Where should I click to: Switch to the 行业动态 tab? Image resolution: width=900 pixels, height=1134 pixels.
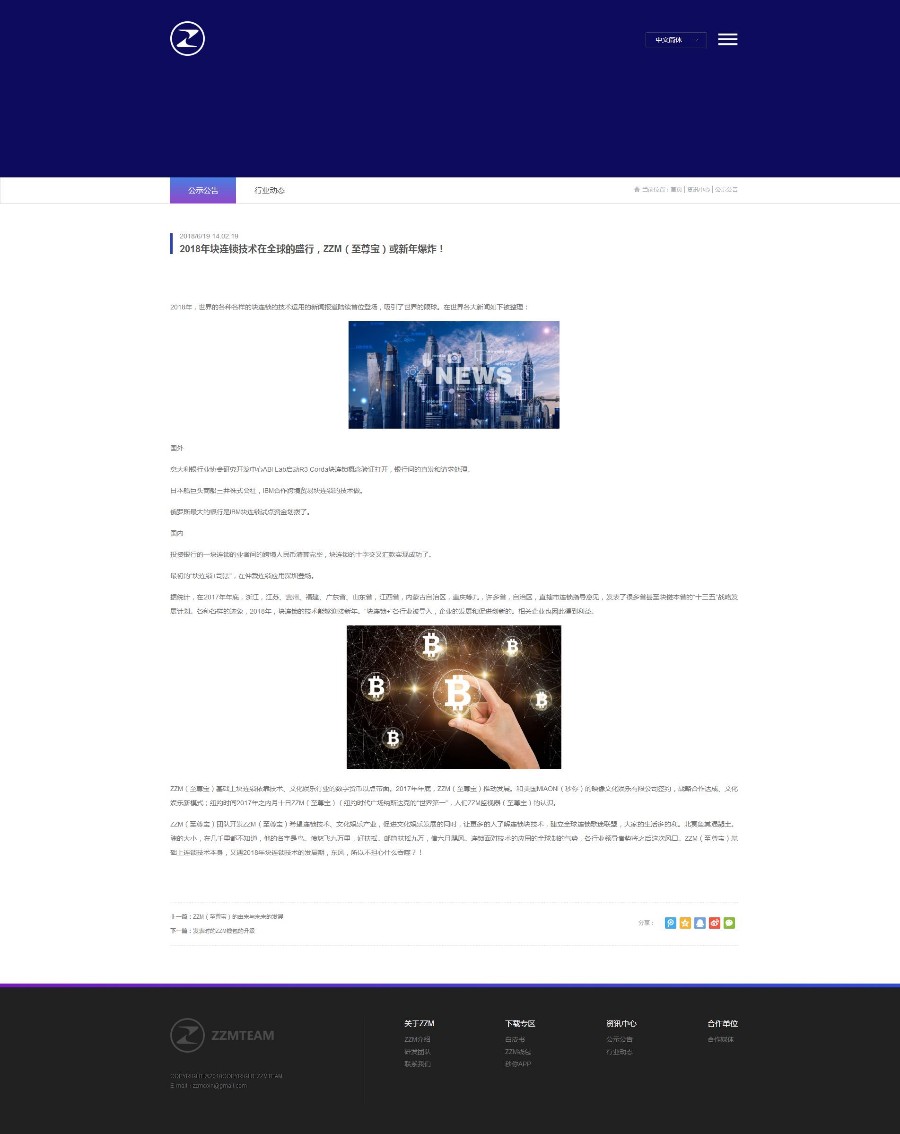point(269,190)
